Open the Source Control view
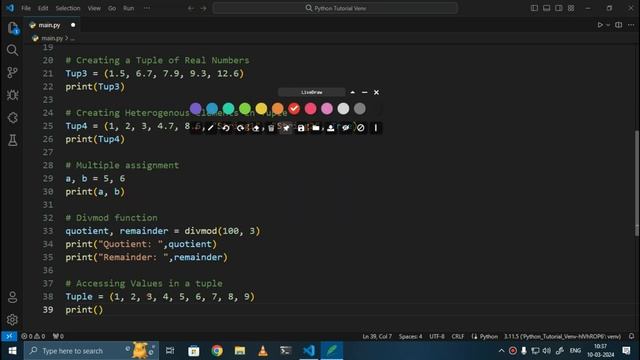Image resolution: width=640 pixels, height=360 pixels. [13, 73]
